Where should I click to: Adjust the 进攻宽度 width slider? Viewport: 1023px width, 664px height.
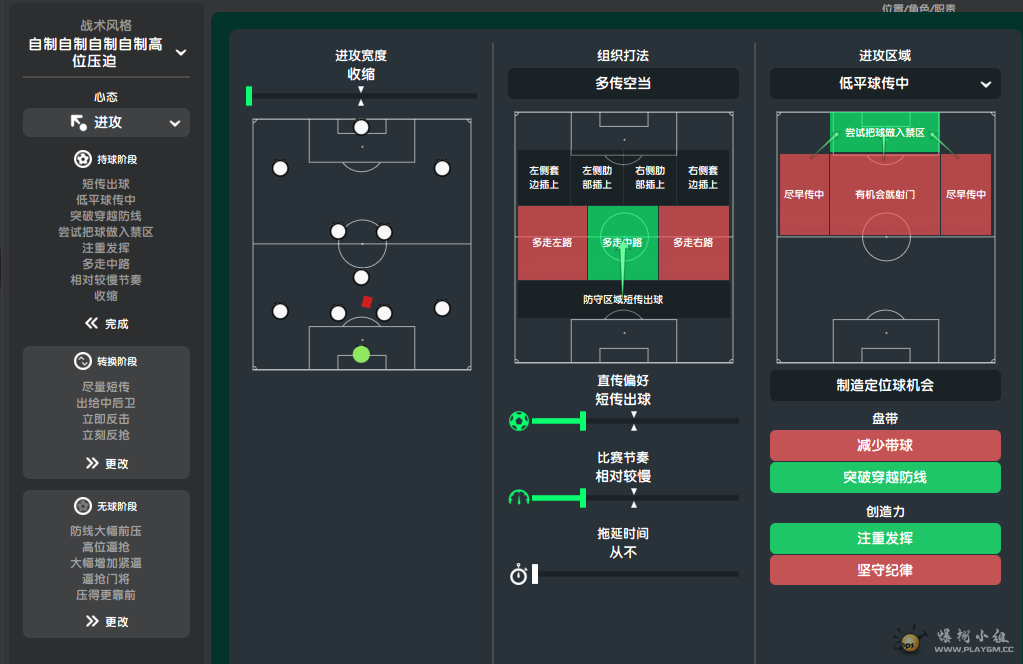coord(249,96)
